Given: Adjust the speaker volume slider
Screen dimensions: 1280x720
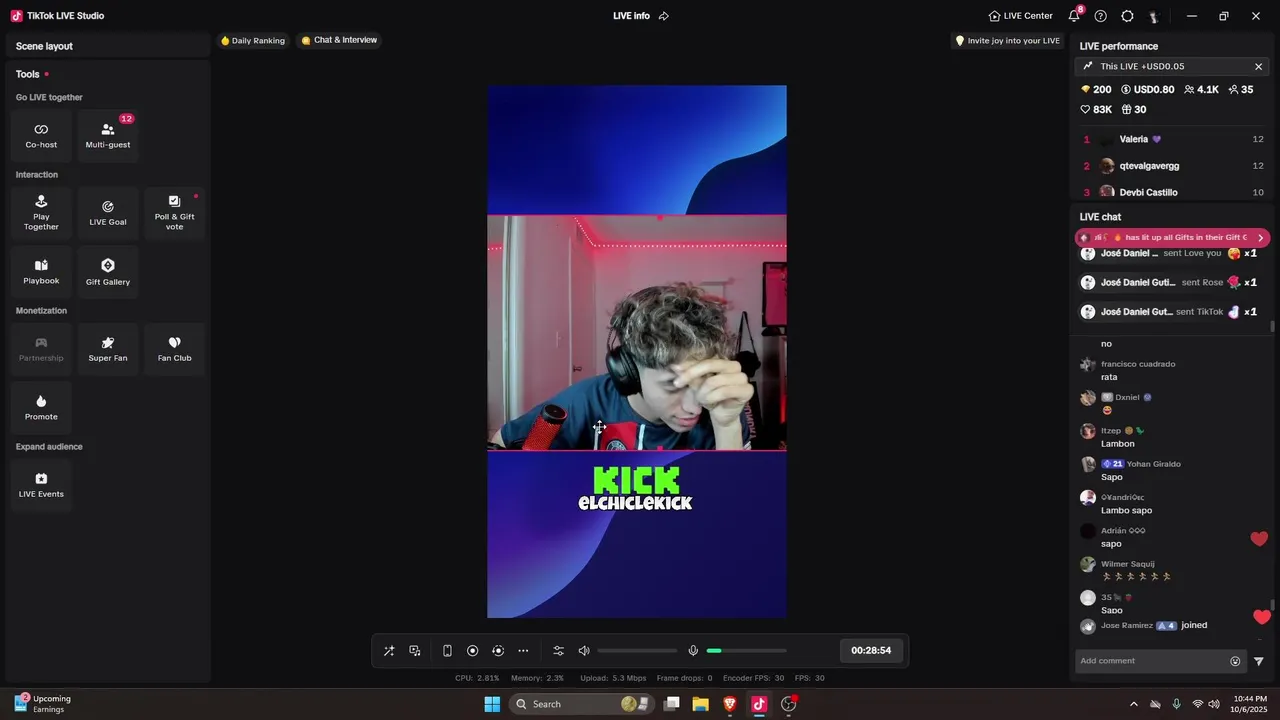Looking at the screenshot, I should [x=637, y=651].
